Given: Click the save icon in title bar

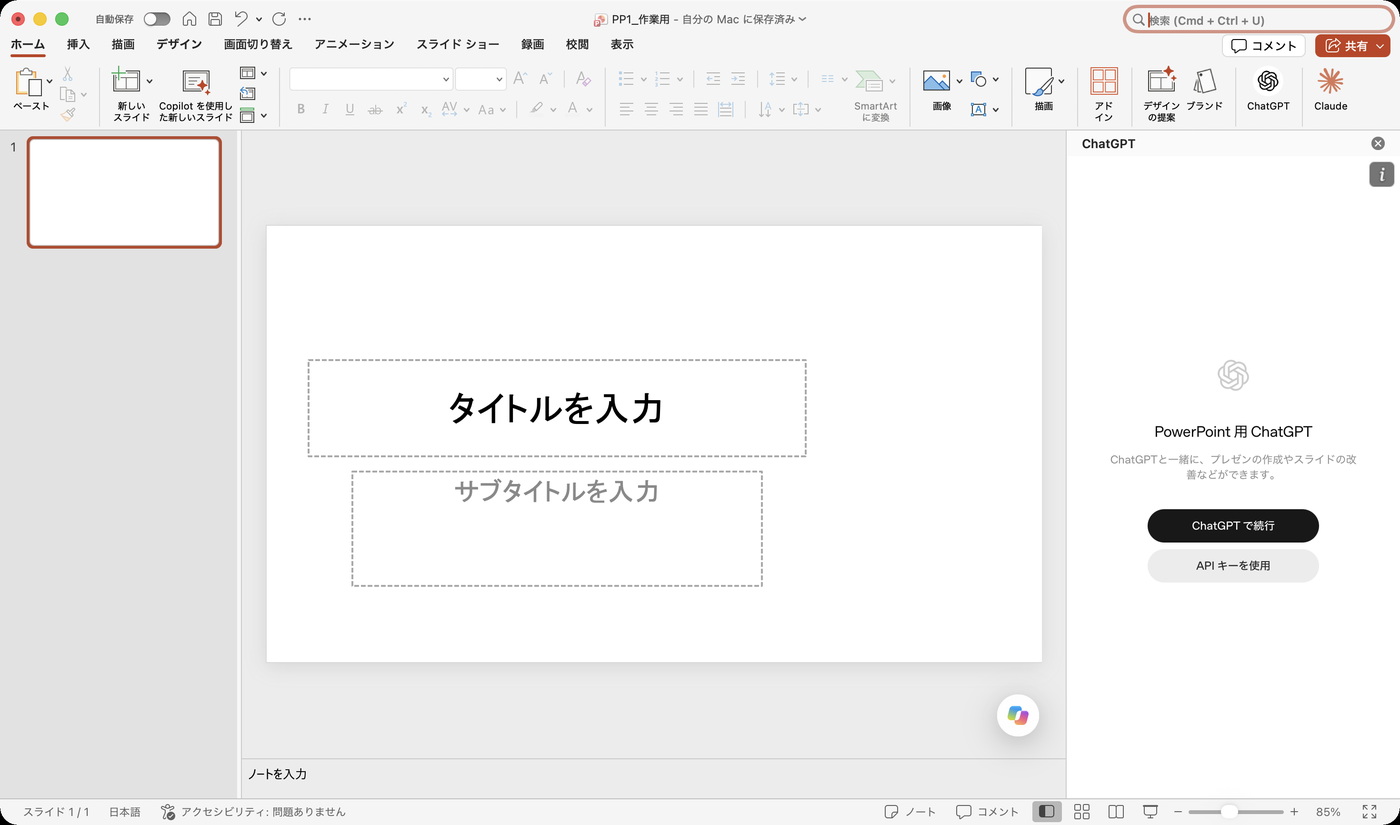Looking at the screenshot, I should pyautogui.click(x=215, y=19).
